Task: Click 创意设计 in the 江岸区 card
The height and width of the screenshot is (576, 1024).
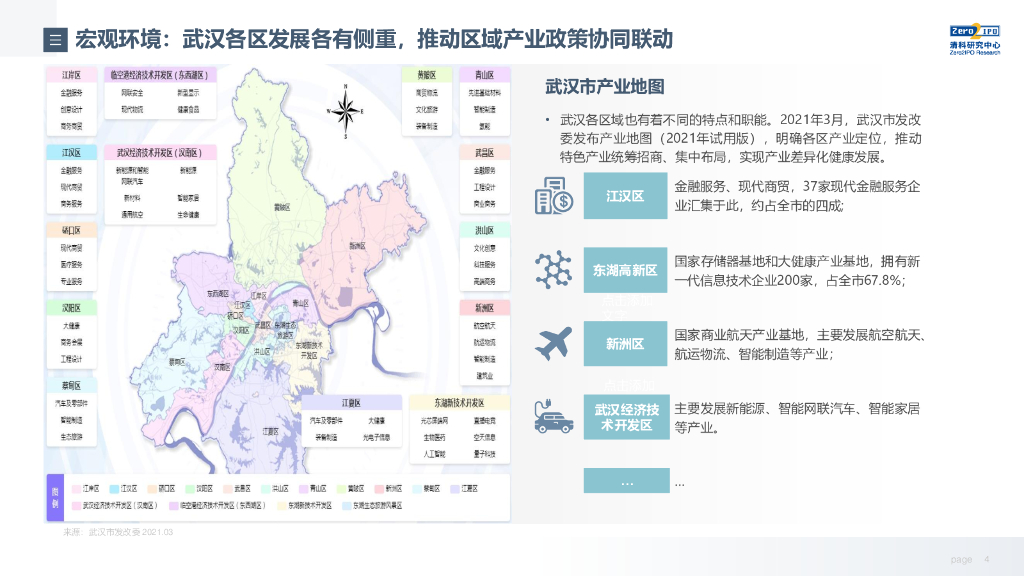Action: [71, 110]
